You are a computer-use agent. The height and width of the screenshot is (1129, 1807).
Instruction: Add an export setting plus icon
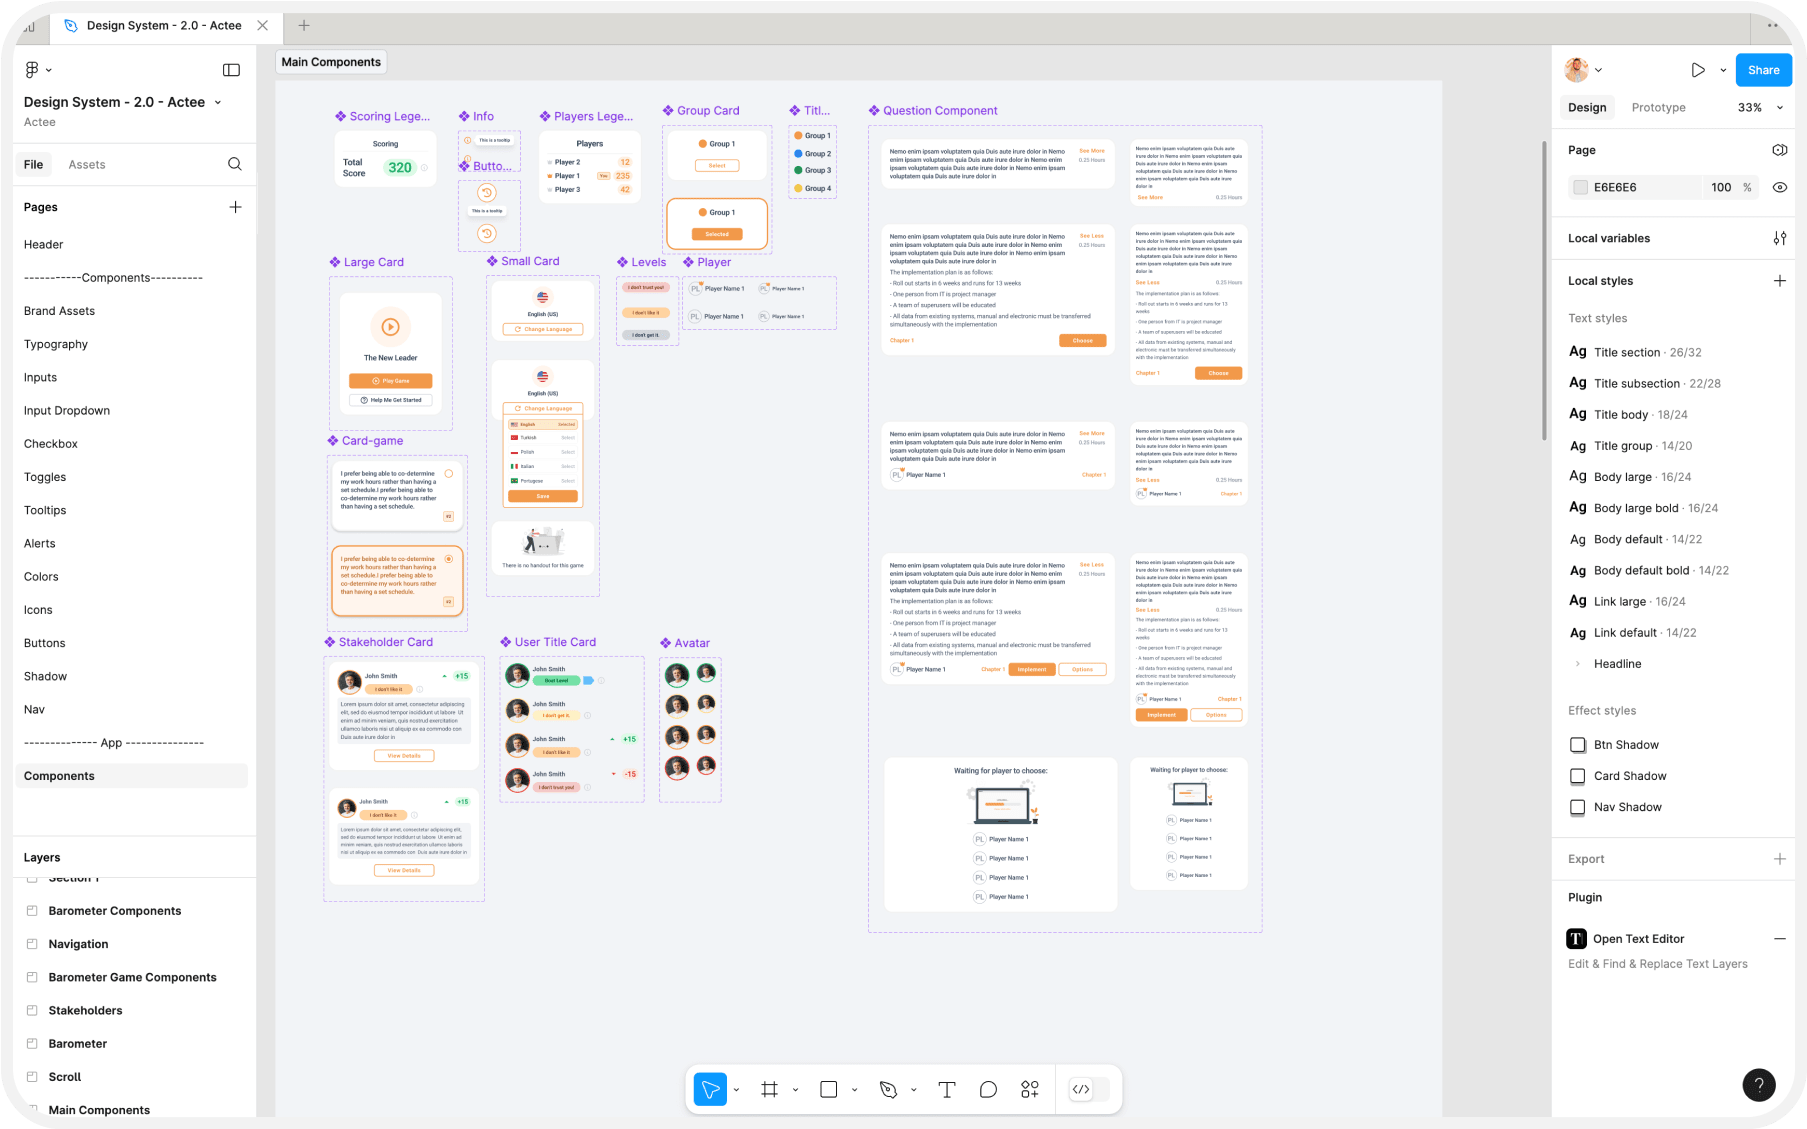coord(1780,859)
